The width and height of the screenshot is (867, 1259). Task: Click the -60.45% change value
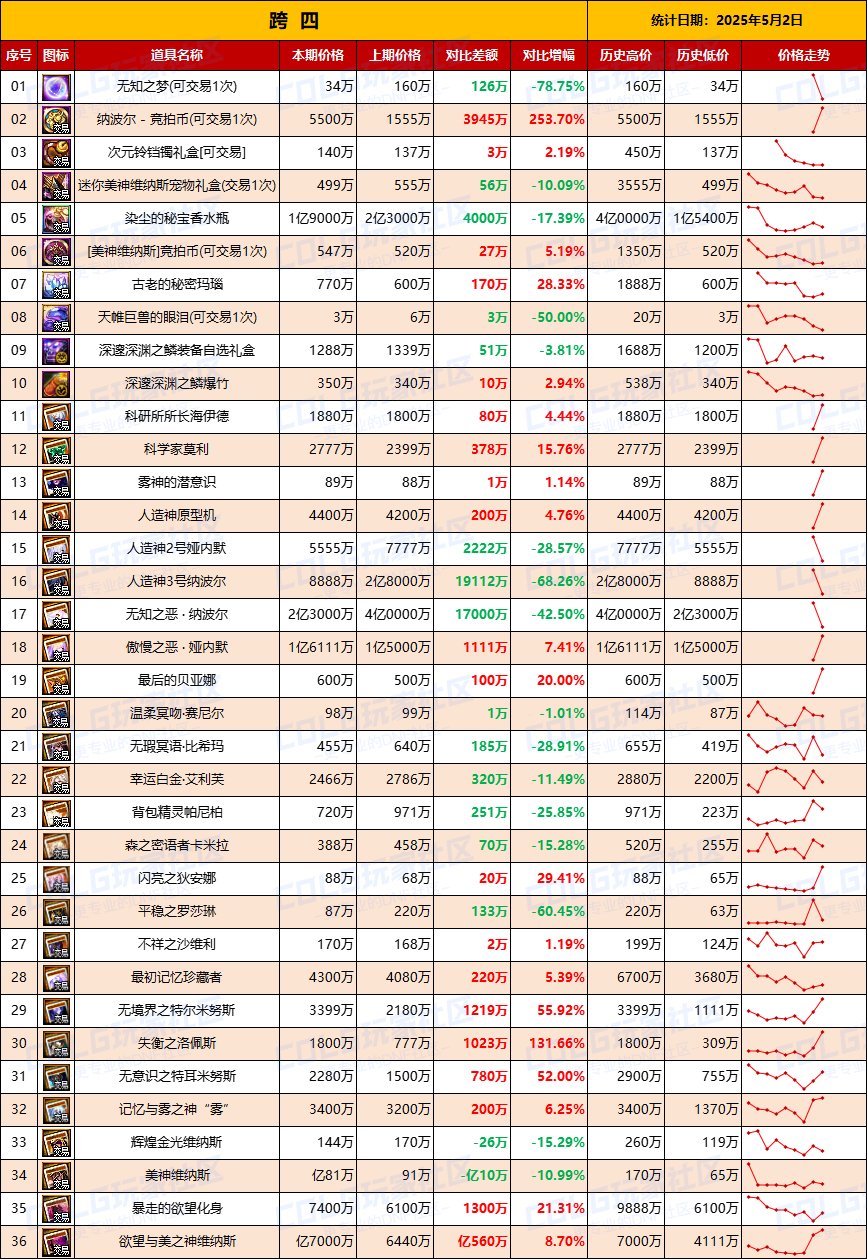point(556,911)
